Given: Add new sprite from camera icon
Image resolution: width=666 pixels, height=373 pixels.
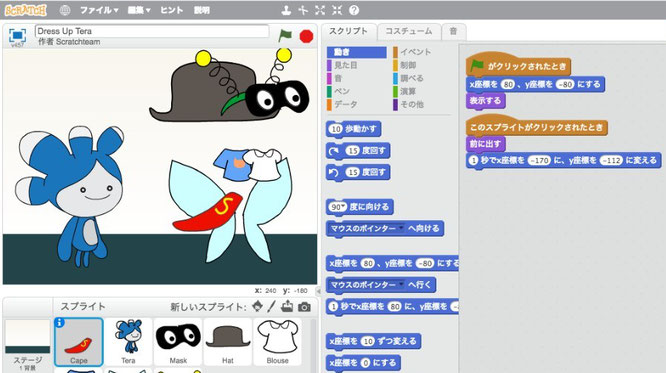Looking at the screenshot, I should pos(304,307).
